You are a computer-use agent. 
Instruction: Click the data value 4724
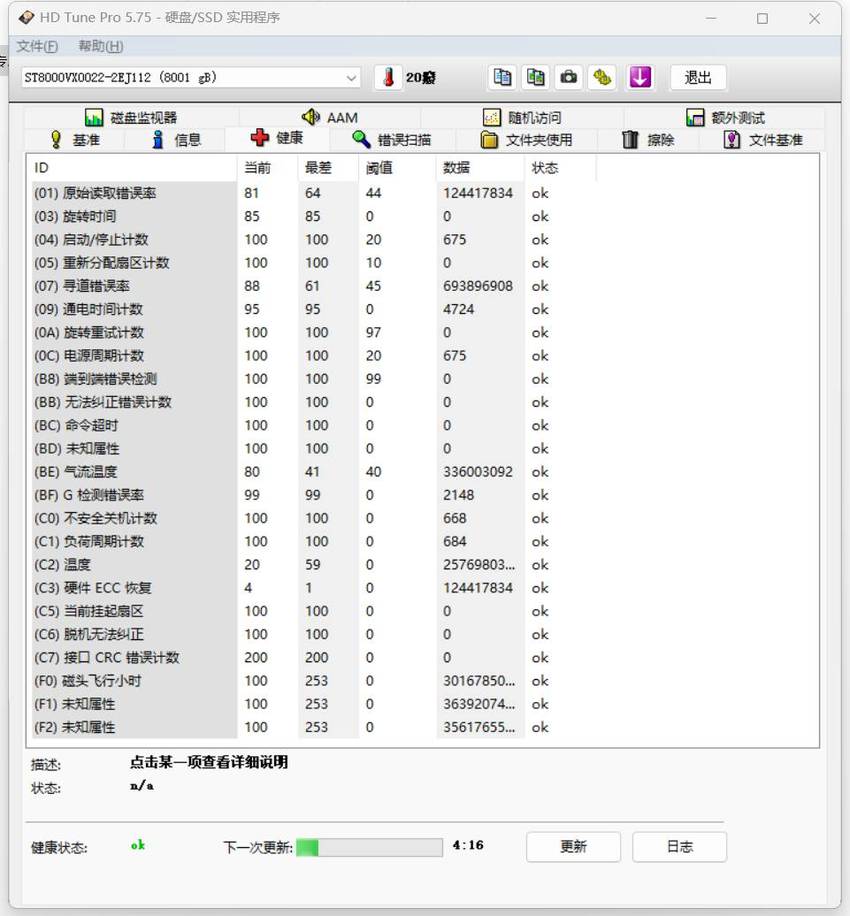(x=459, y=309)
